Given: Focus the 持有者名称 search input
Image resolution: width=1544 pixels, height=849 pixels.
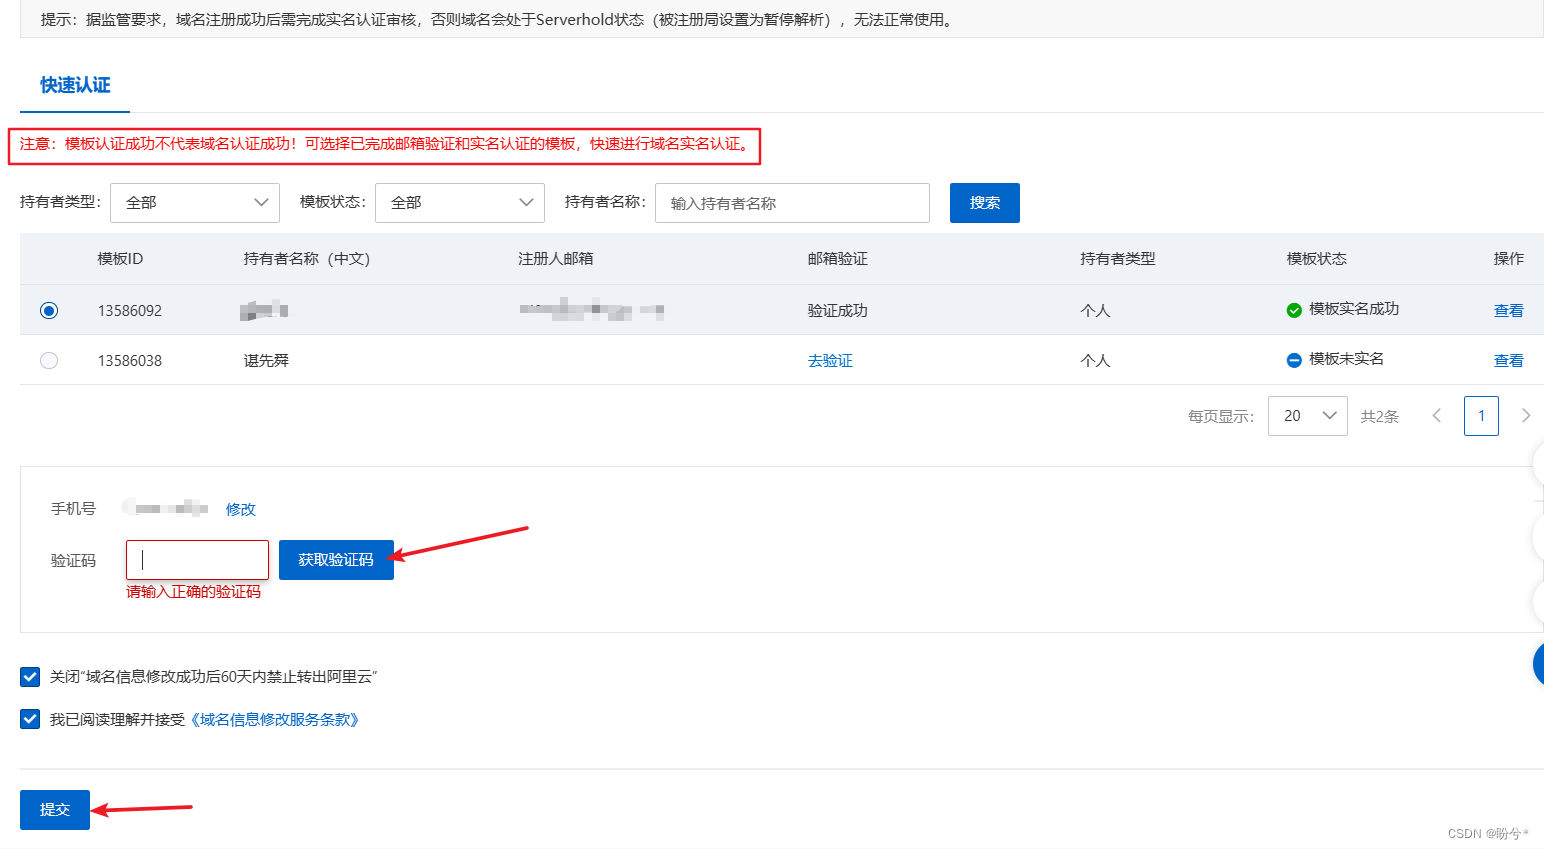Looking at the screenshot, I should [792, 203].
